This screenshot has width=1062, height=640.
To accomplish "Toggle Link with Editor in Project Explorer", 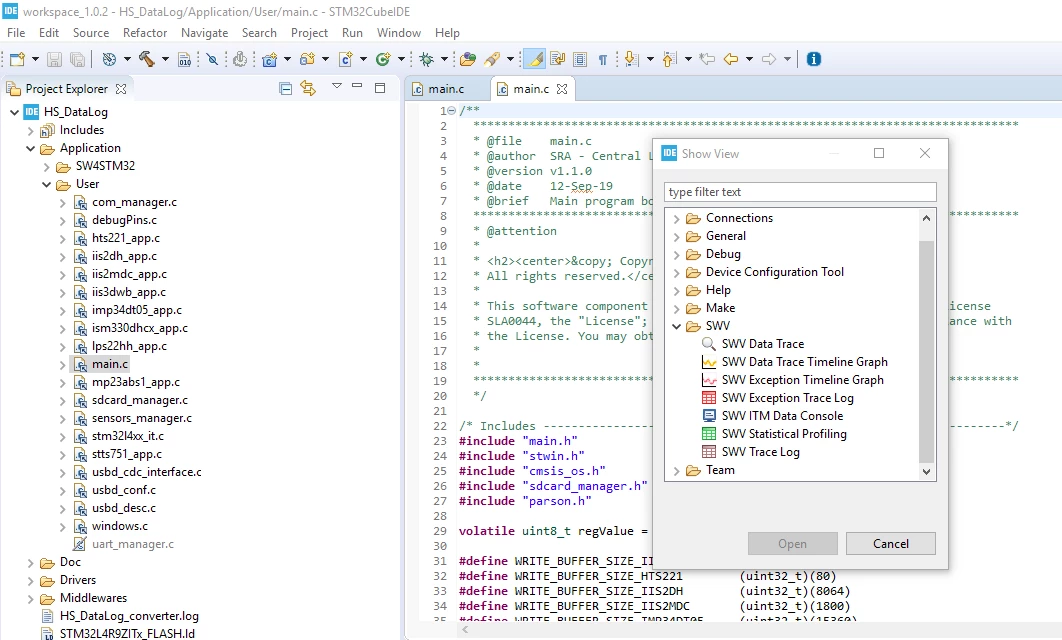I will click(308, 89).
